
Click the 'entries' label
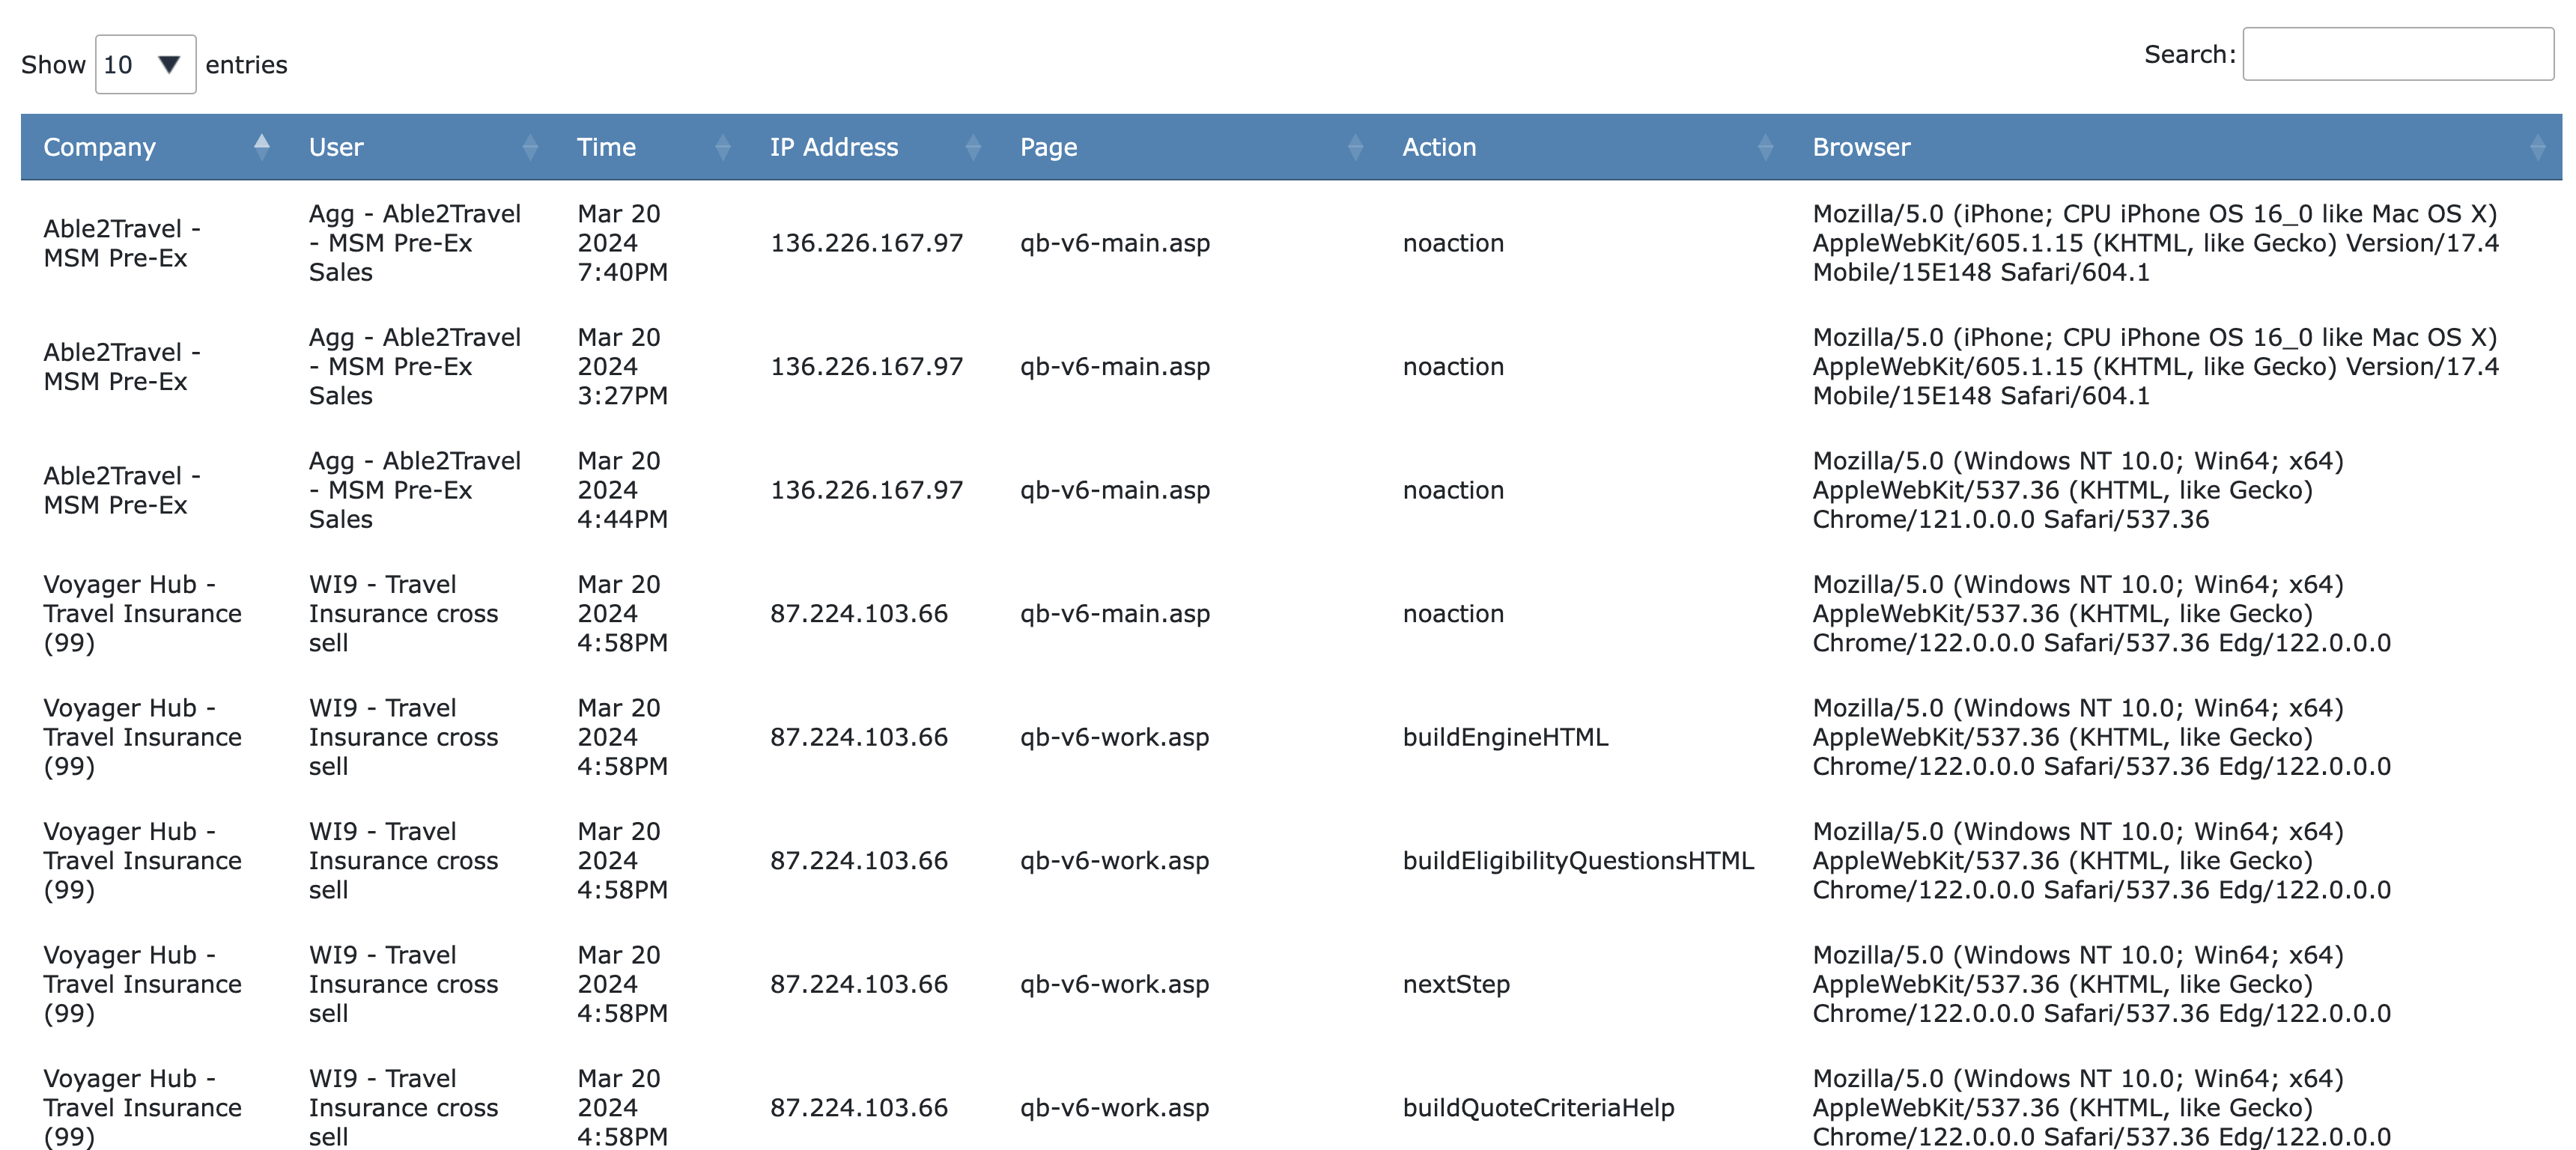(x=246, y=65)
